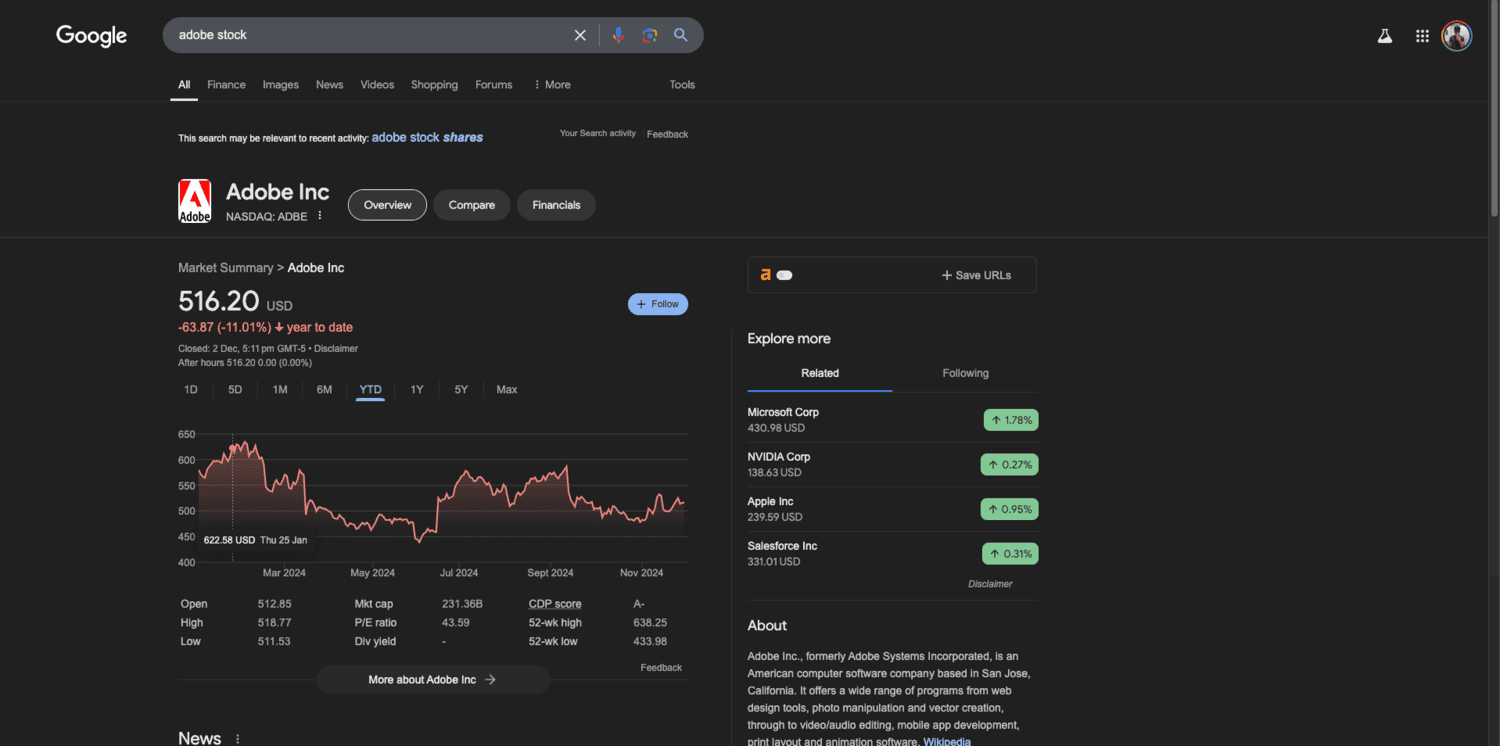
Task: Open More about Adobe Inc
Action: tap(433, 680)
